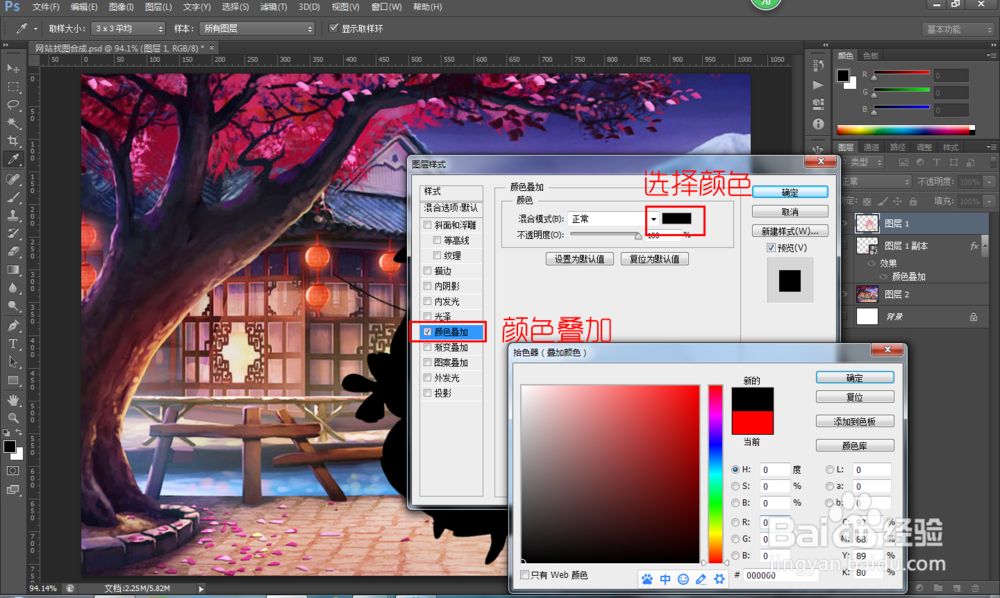Select the Eraser tool
This screenshot has width=1000, height=598.
click(13, 252)
